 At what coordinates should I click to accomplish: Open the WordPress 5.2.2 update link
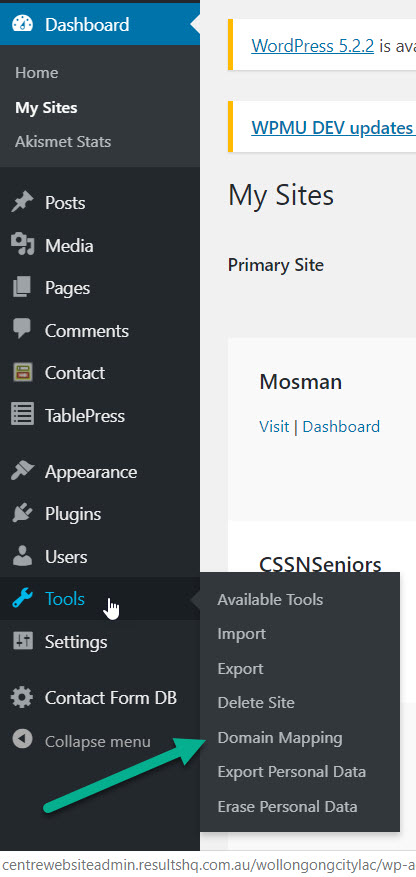pyautogui.click(x=312, y=45)
